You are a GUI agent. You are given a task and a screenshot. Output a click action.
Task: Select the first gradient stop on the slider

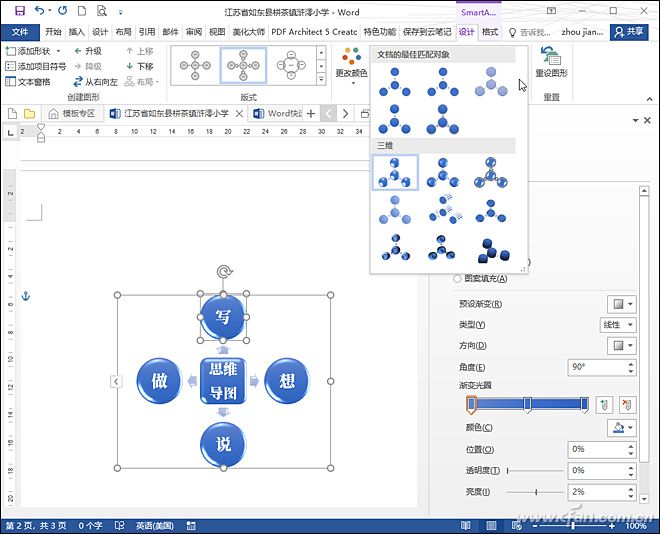(471, 404)
